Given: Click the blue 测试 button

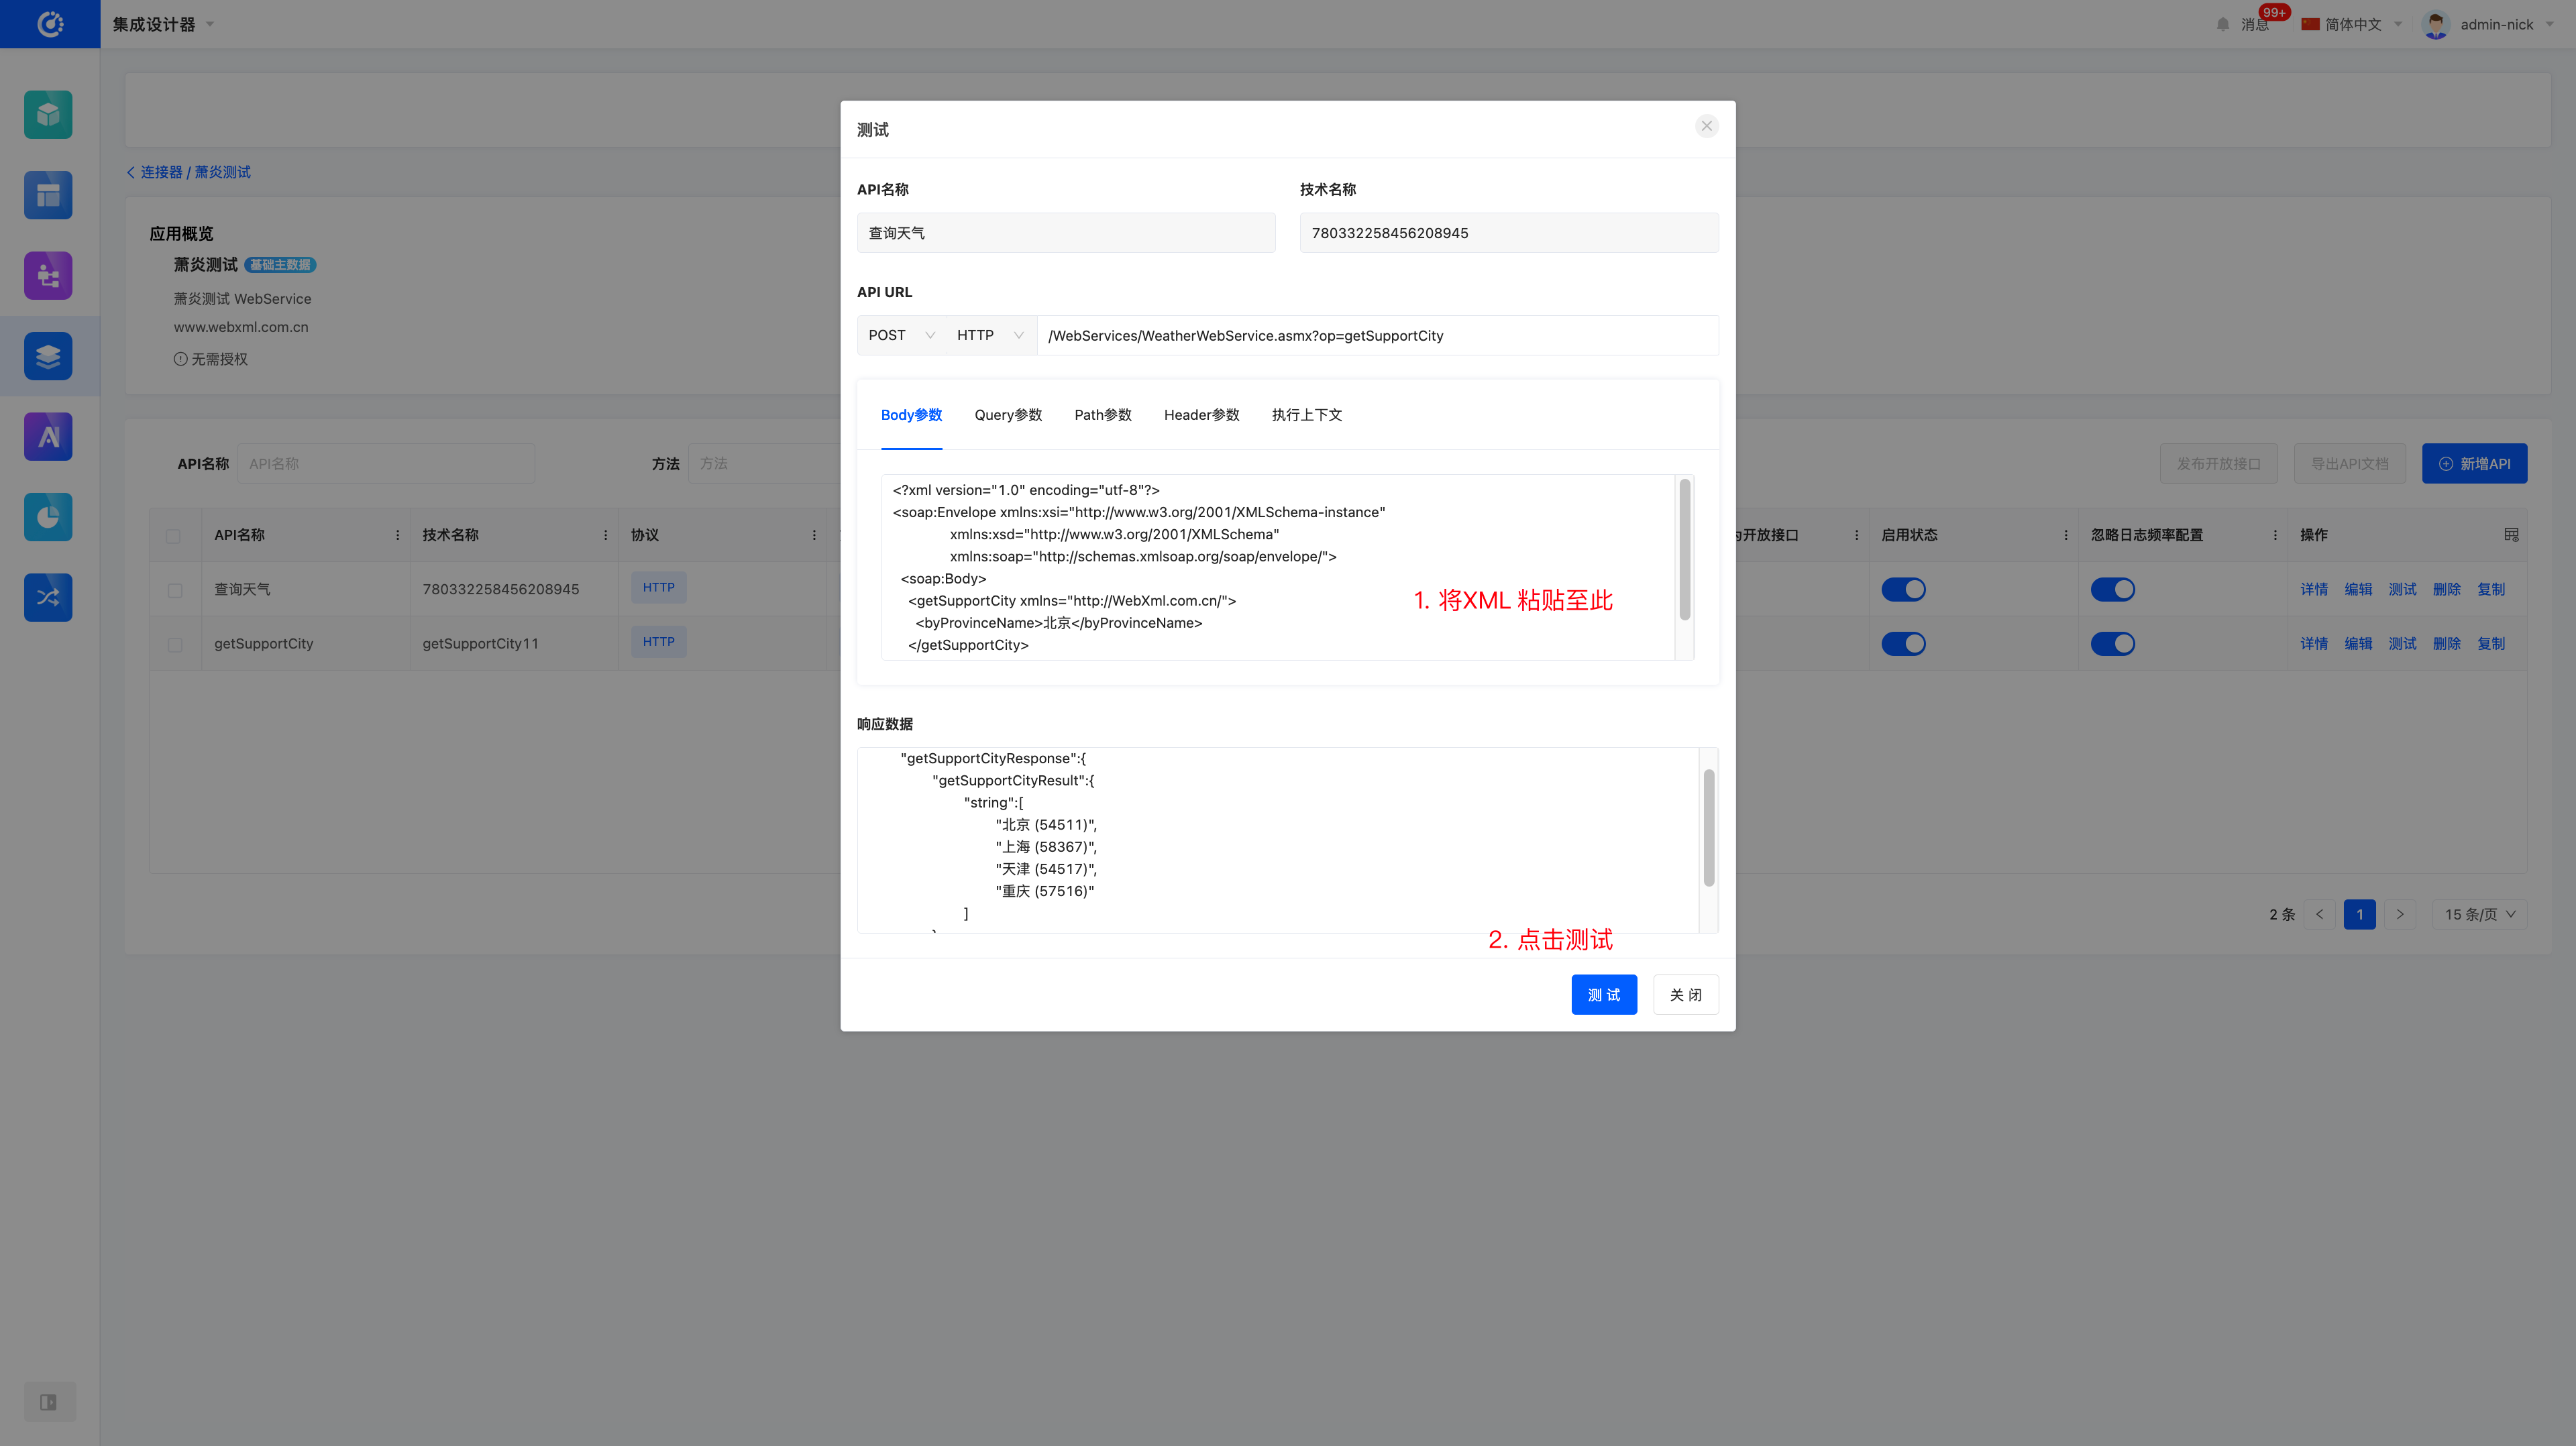Looking at the screenshot, I should point(1603,995).
